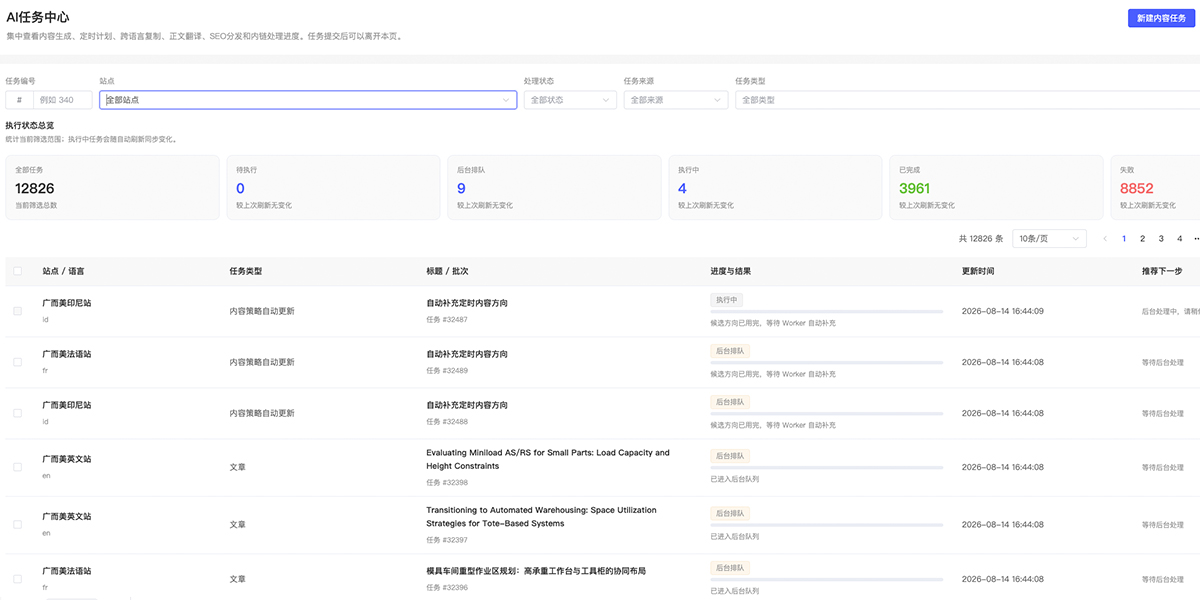
Task: Click the 后台排队 tag for task #32398
Action: 730,456
